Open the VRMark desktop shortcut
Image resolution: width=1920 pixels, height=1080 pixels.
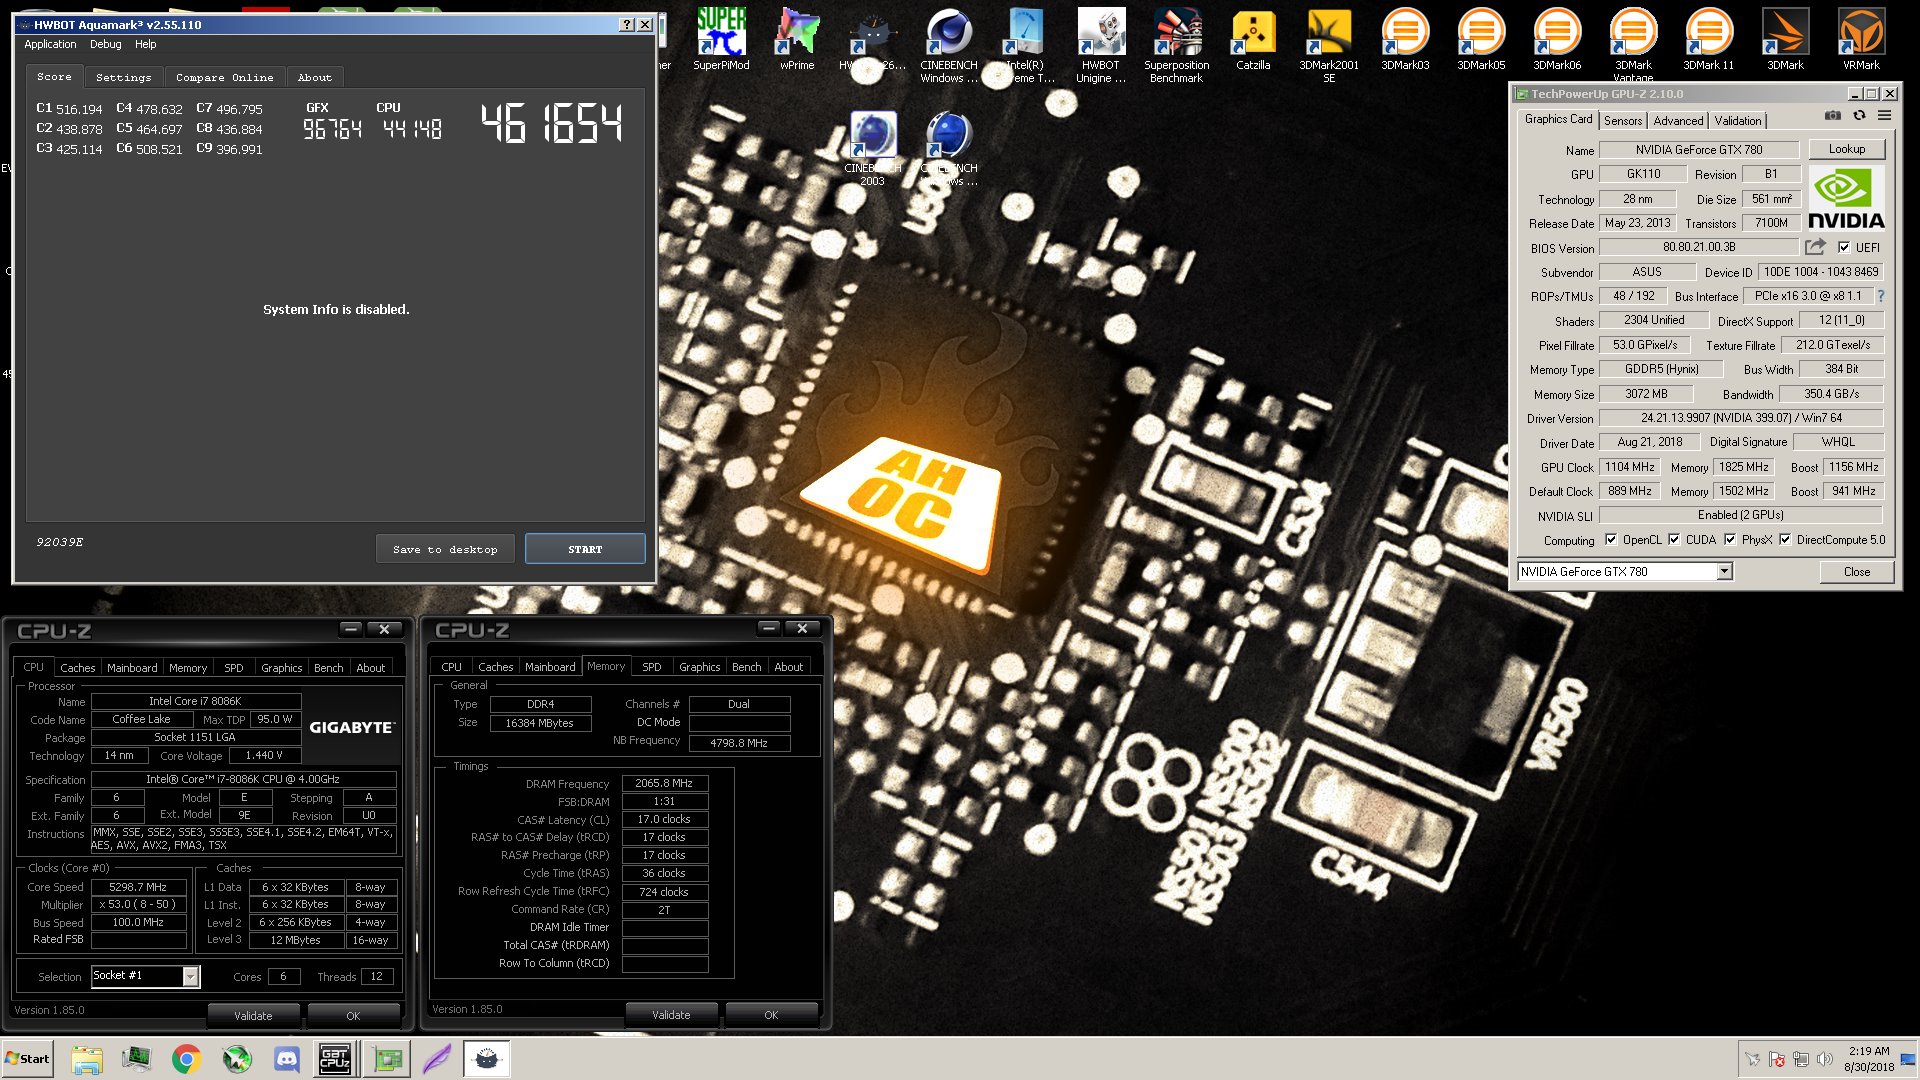[1861, 40]
